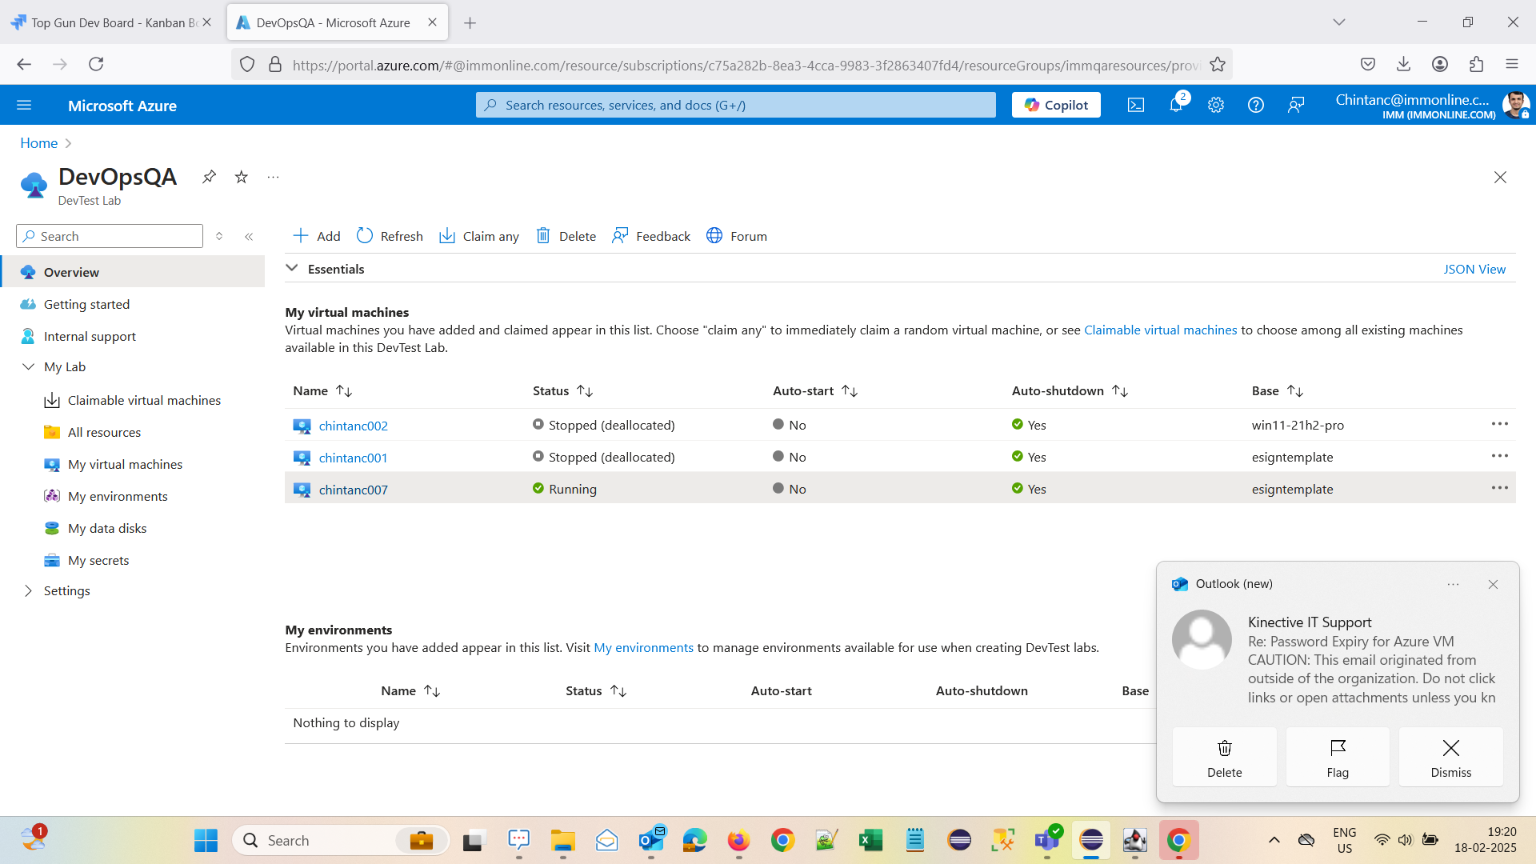Sort virtual machines by Base
This screenshot has width=1536, height=864.
pos(1277,391)
